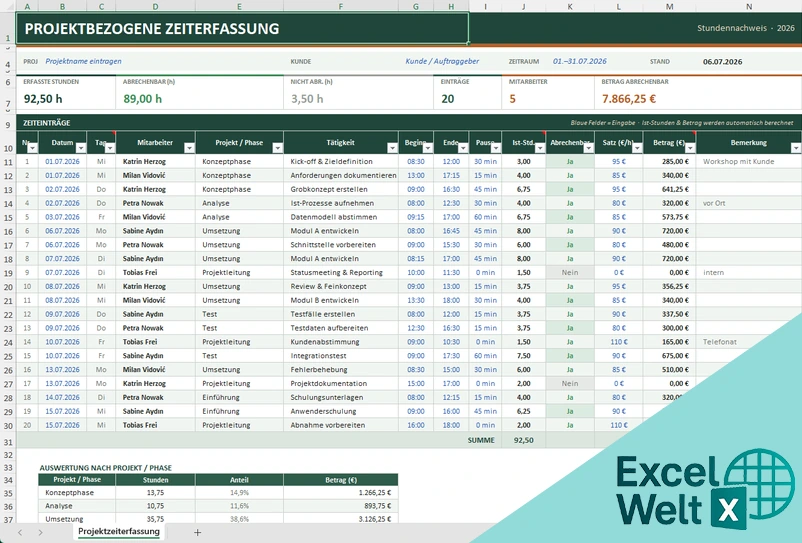
Task: Open the Projekt / Phase filter dropdown
Action: coord(277,148)
